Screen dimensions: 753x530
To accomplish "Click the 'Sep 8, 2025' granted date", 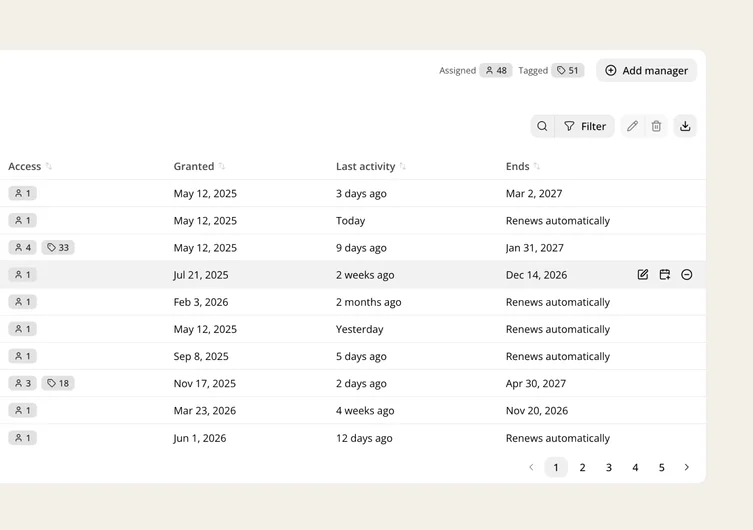I will tap(201, 356).
